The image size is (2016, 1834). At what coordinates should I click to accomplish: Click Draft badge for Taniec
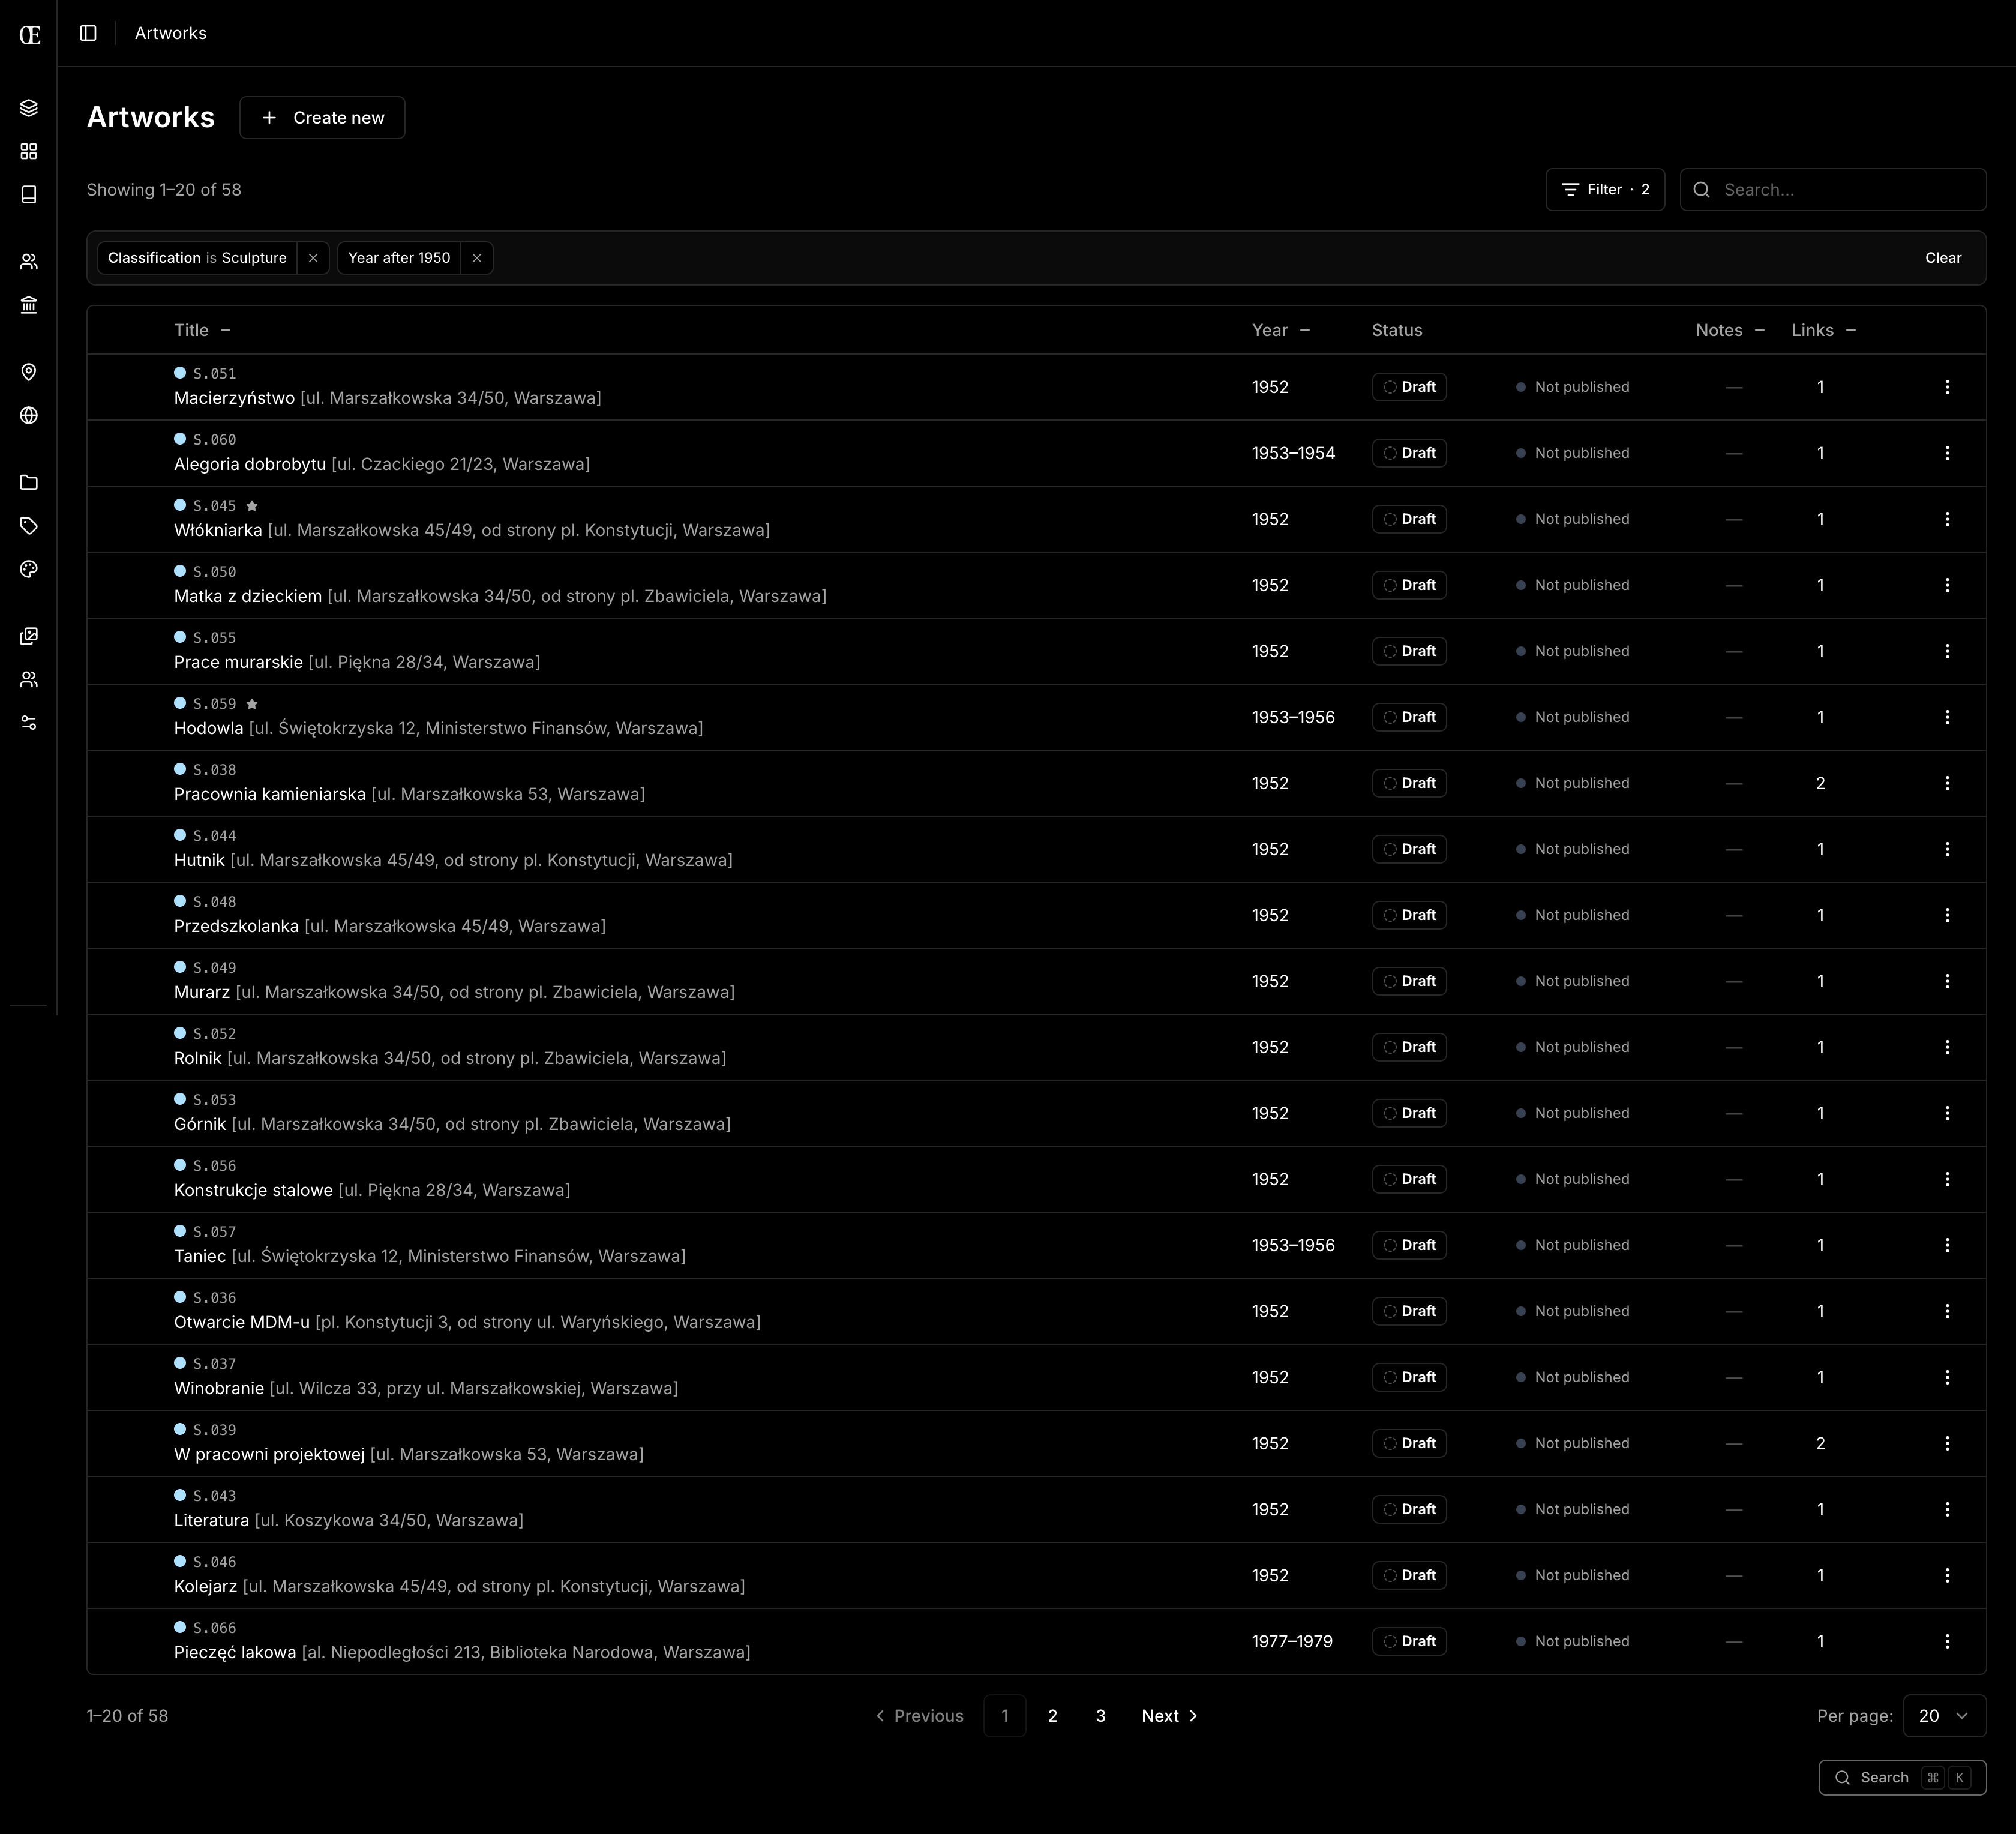(1409, 1245)
